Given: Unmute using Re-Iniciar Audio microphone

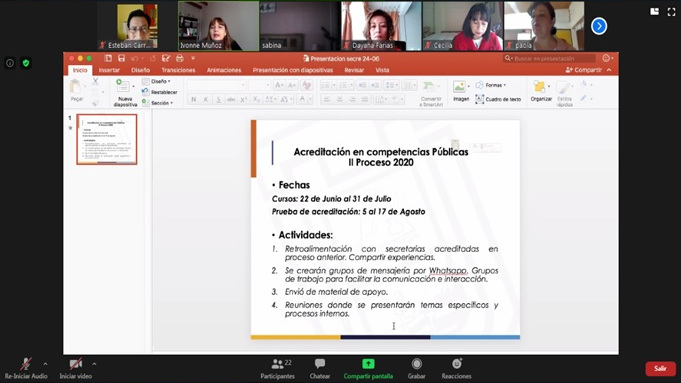Looking at the screenshot, I should click(x=26, y=364).
